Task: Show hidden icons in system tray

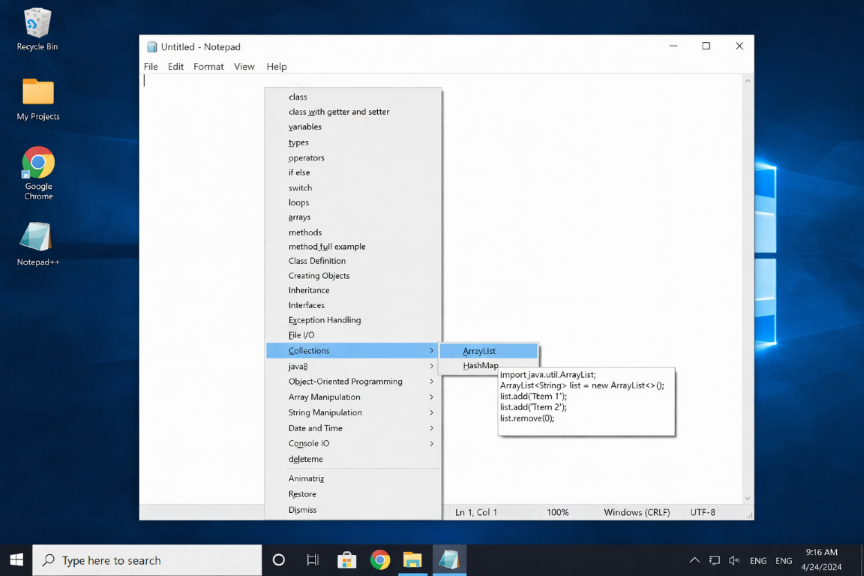Action: 694,560
